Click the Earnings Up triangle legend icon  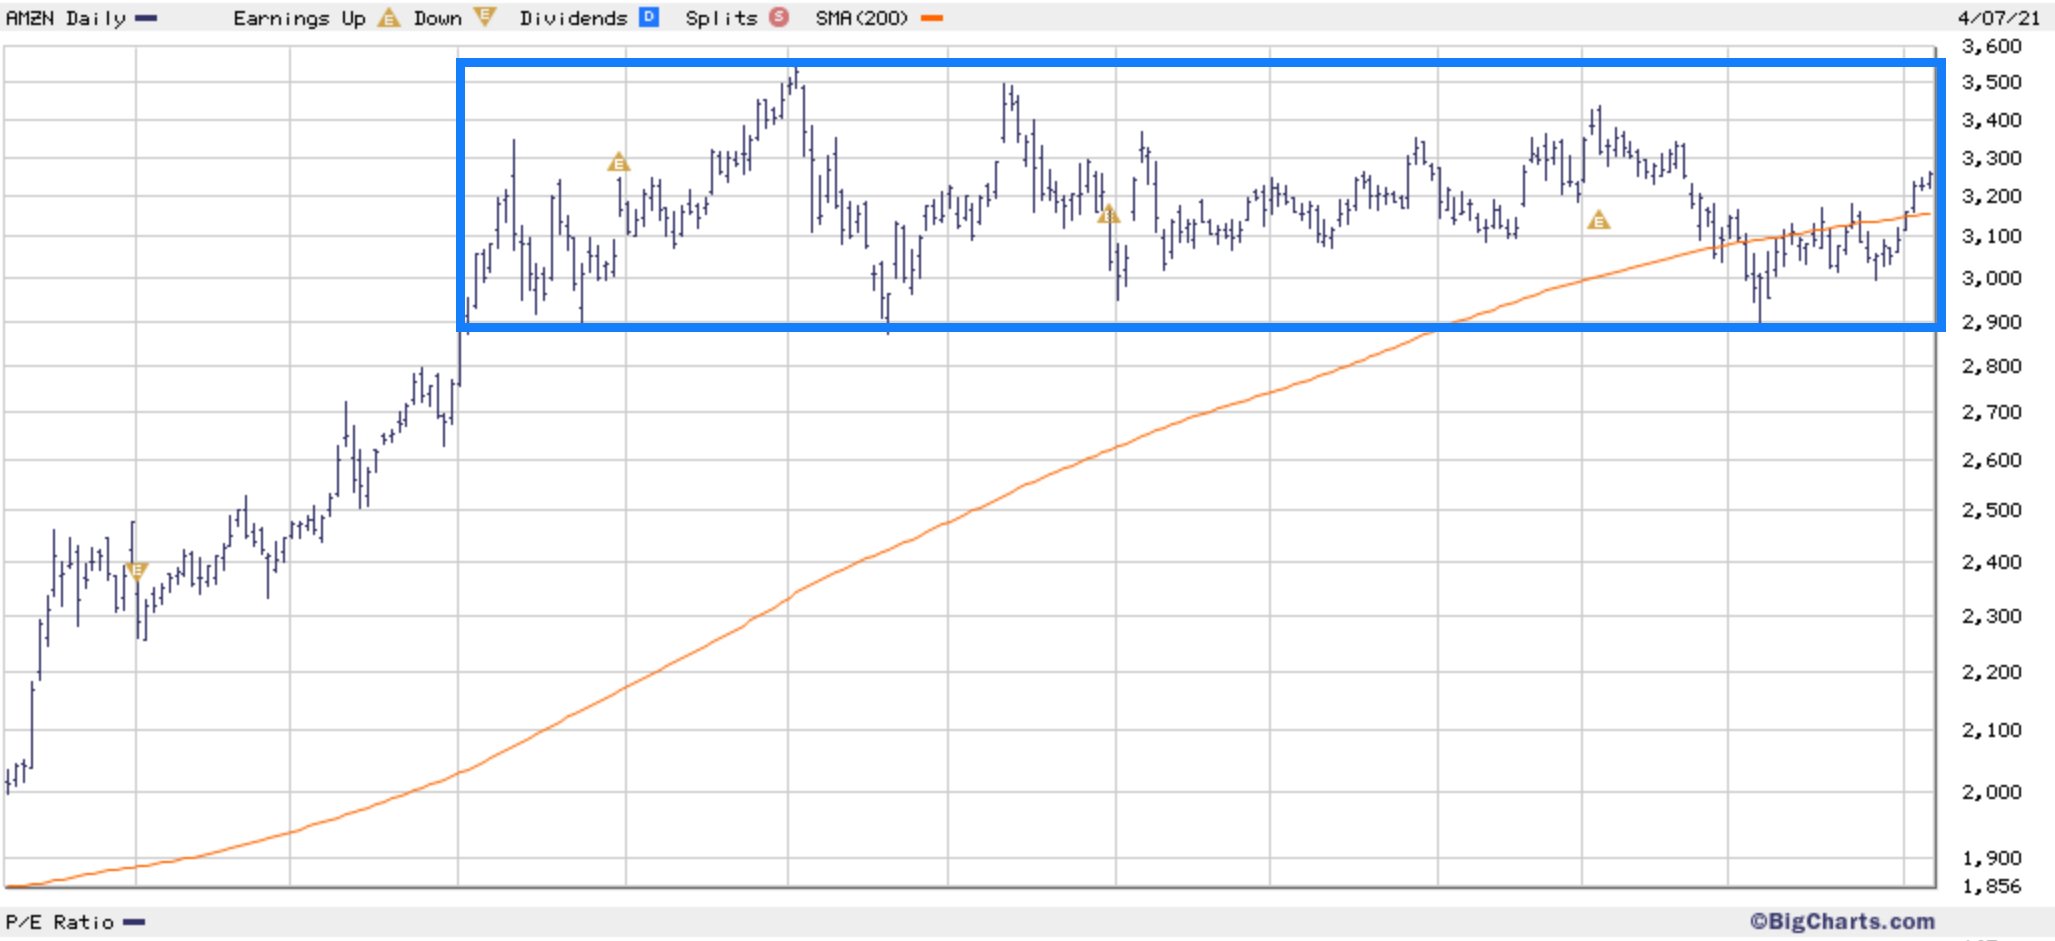coord(388,18)
